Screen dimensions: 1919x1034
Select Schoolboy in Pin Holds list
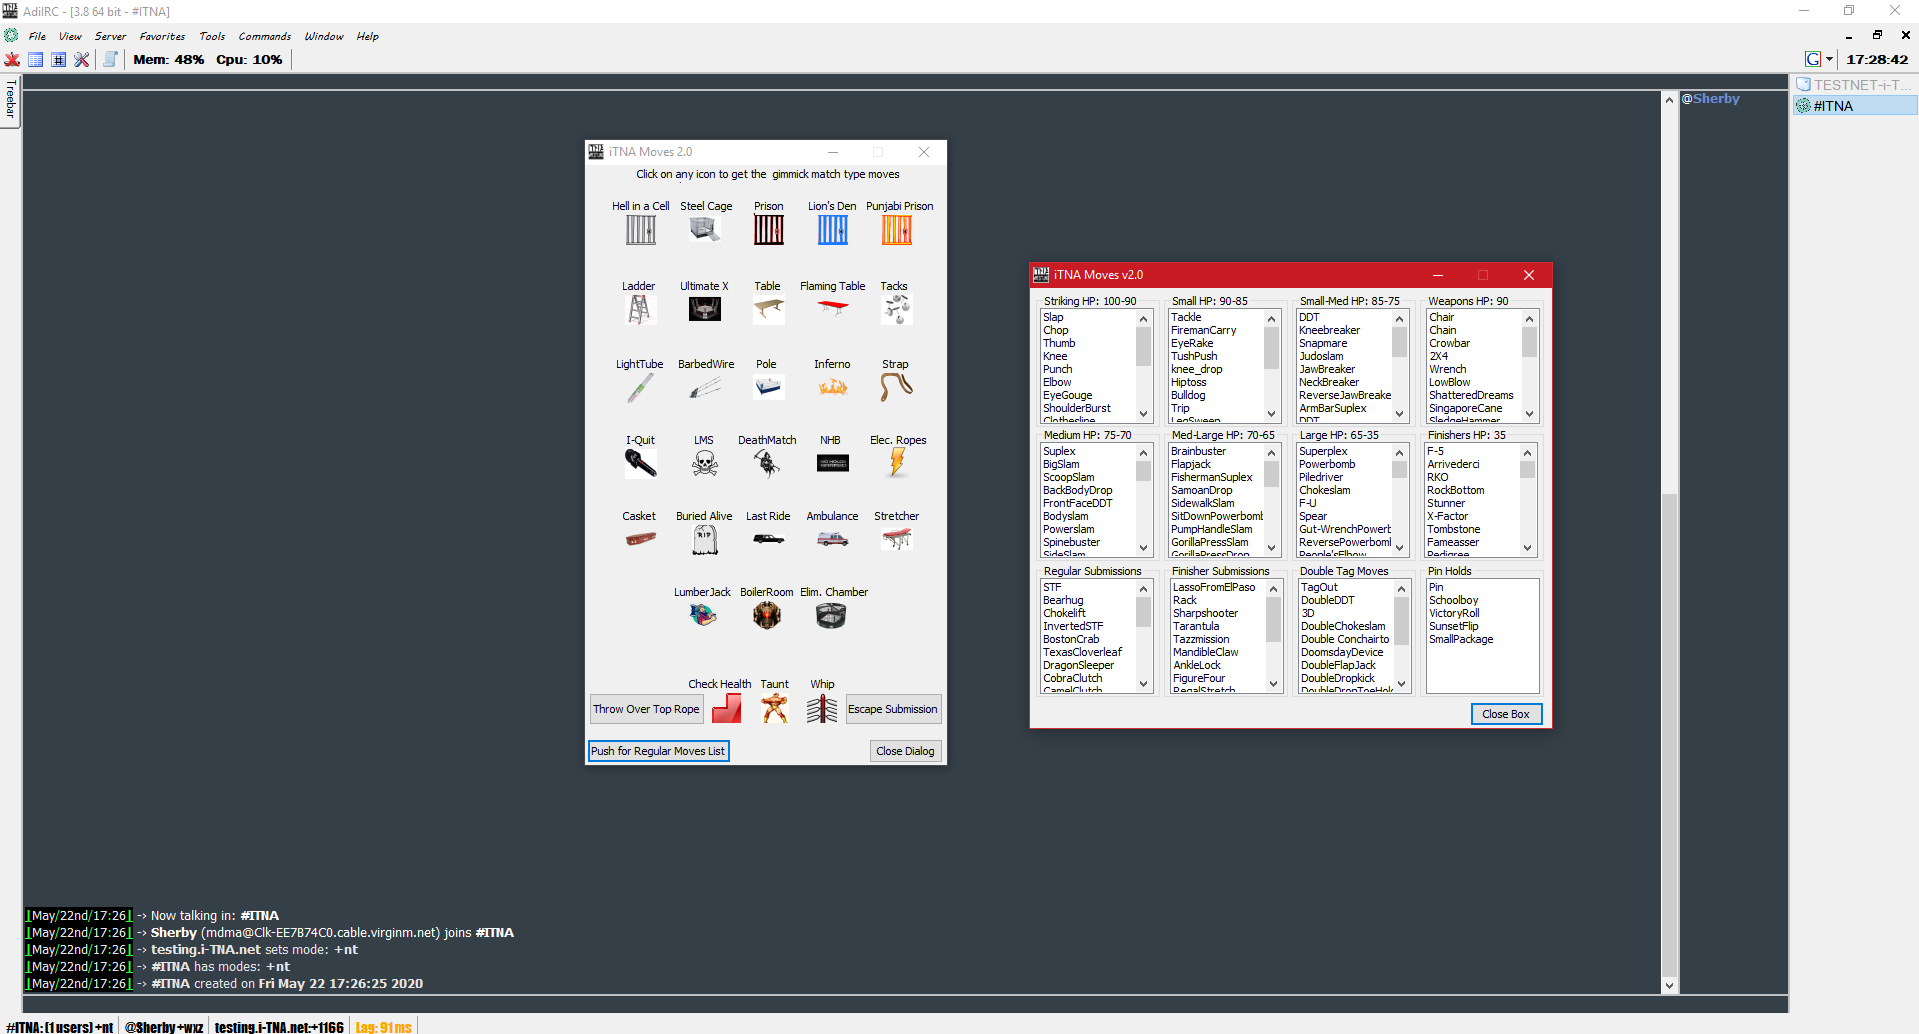pyautogui.click(x=1453, y=600)
